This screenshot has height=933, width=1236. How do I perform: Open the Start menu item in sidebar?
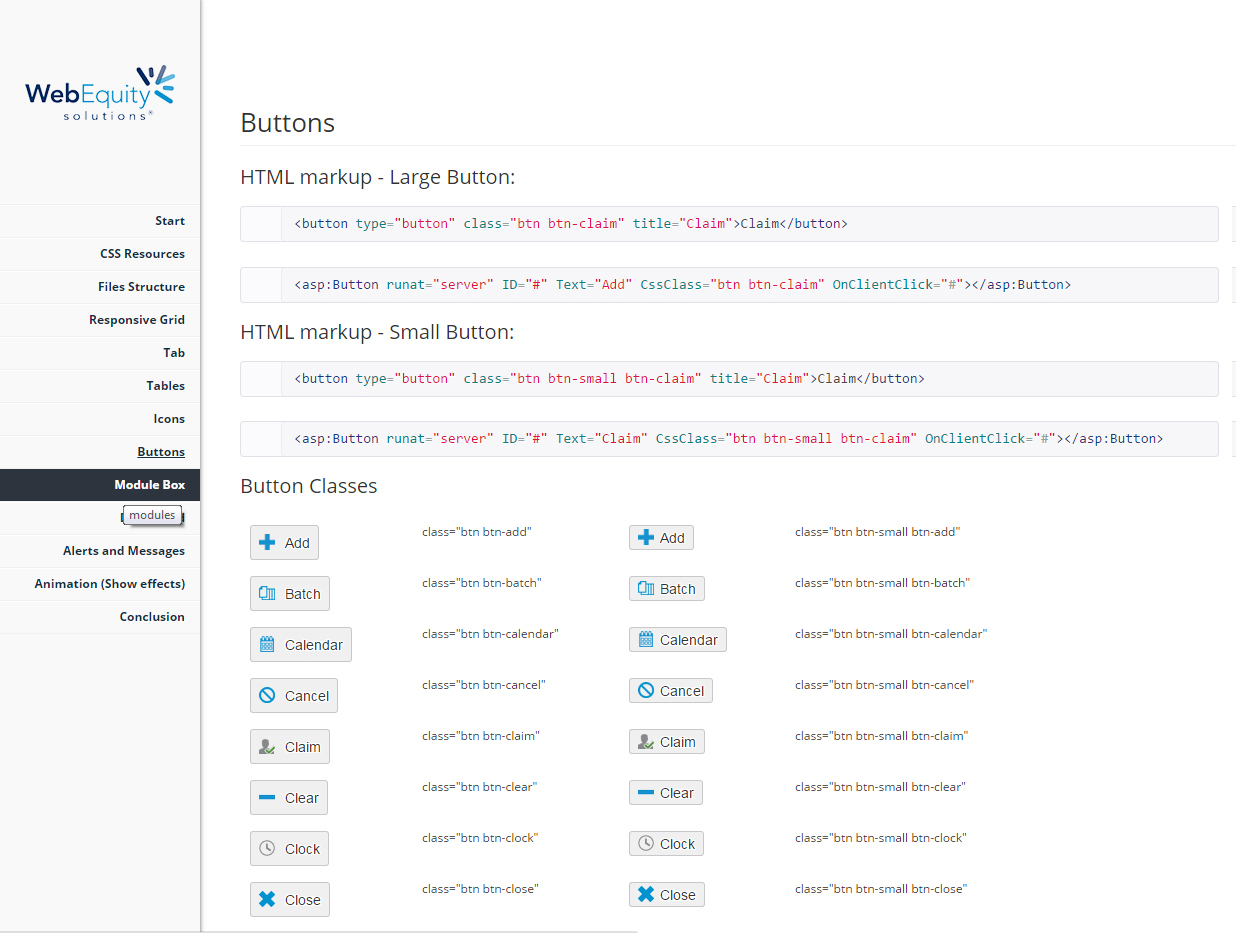[x=169, y=221]
